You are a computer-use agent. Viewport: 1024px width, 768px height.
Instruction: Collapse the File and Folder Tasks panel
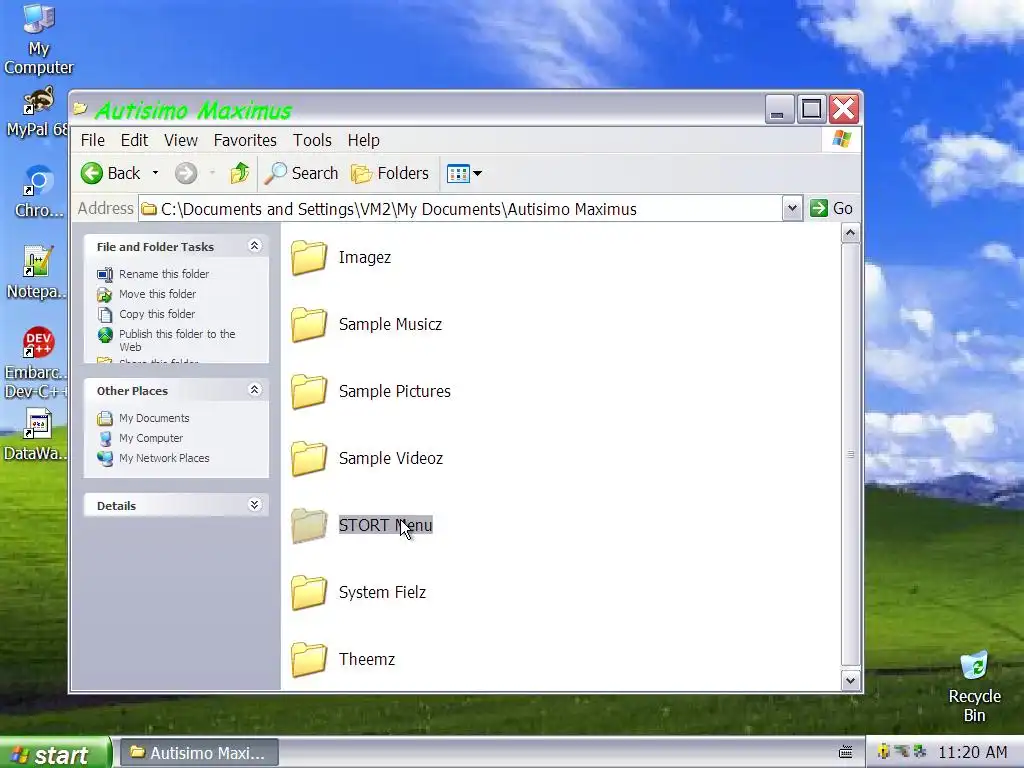click(255, 246)
